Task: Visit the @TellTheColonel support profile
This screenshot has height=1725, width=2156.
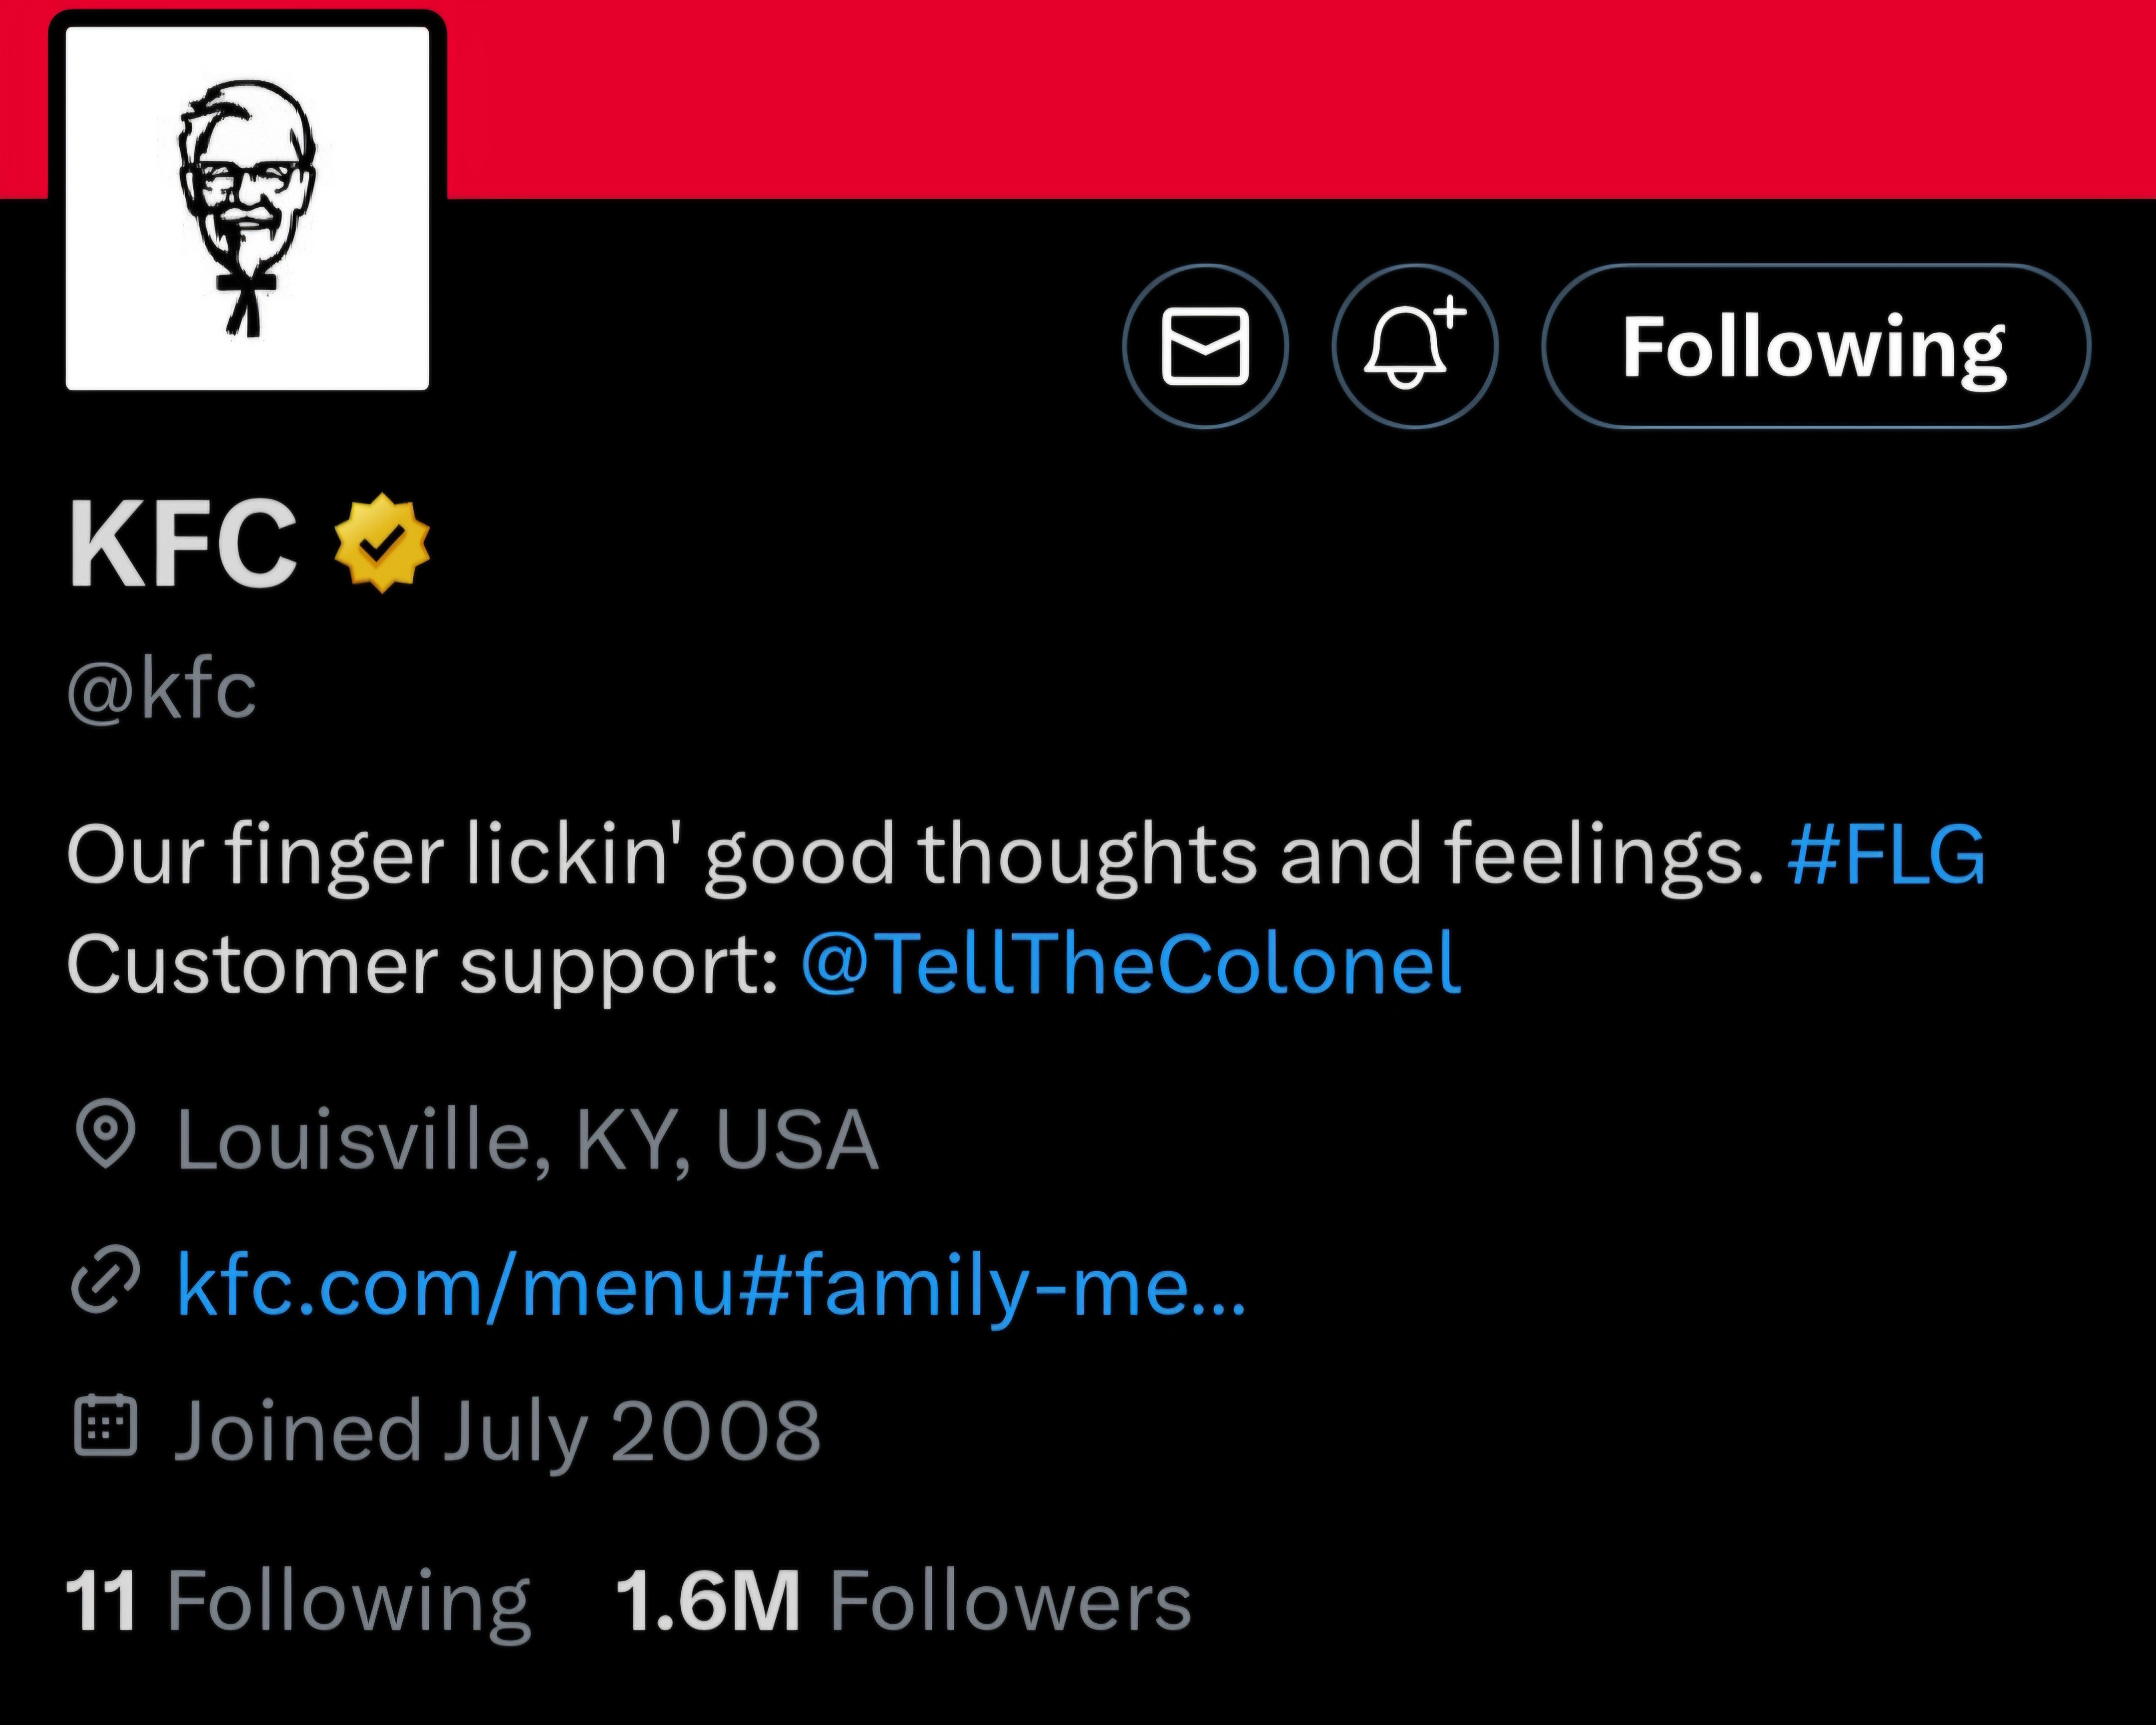Action: 1131,964
